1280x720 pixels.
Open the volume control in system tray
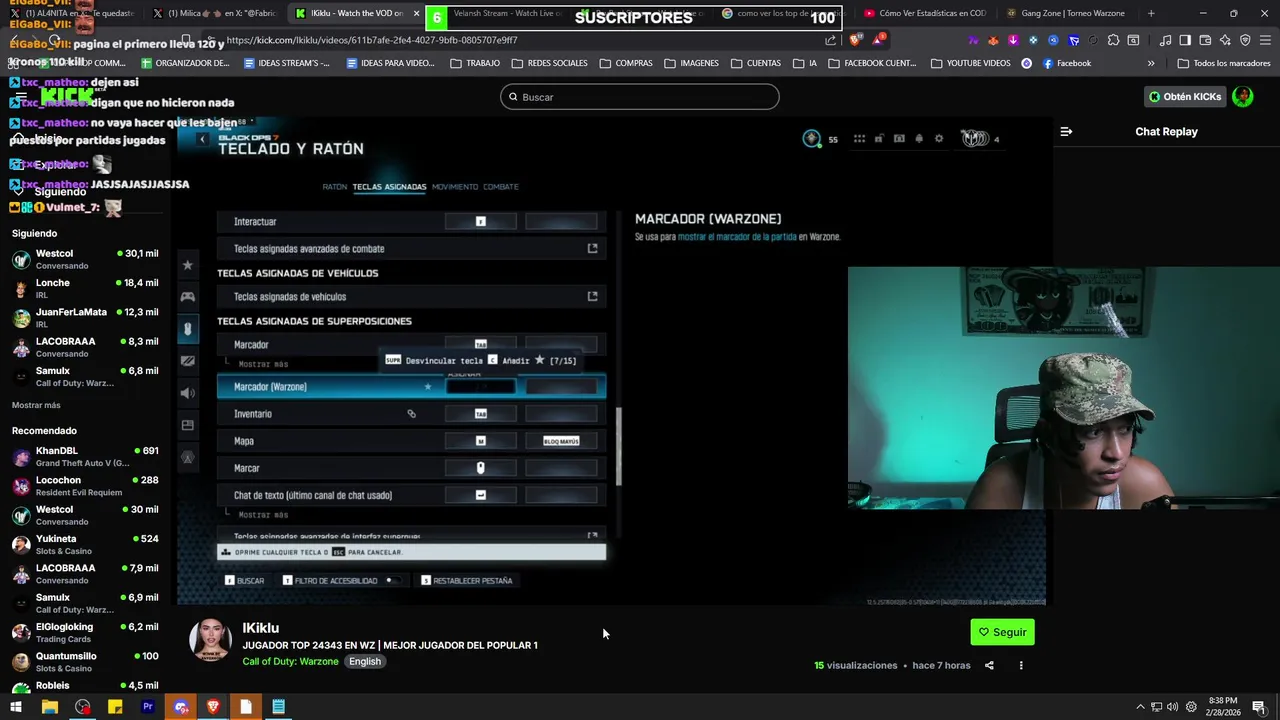[1172, 707]
